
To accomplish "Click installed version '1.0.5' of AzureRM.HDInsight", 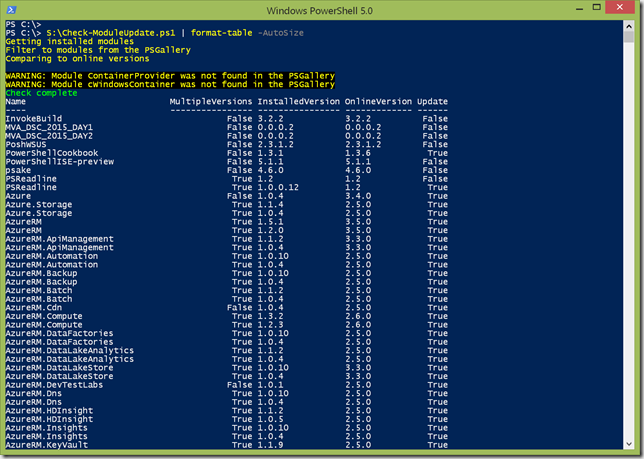I will 270,419.
